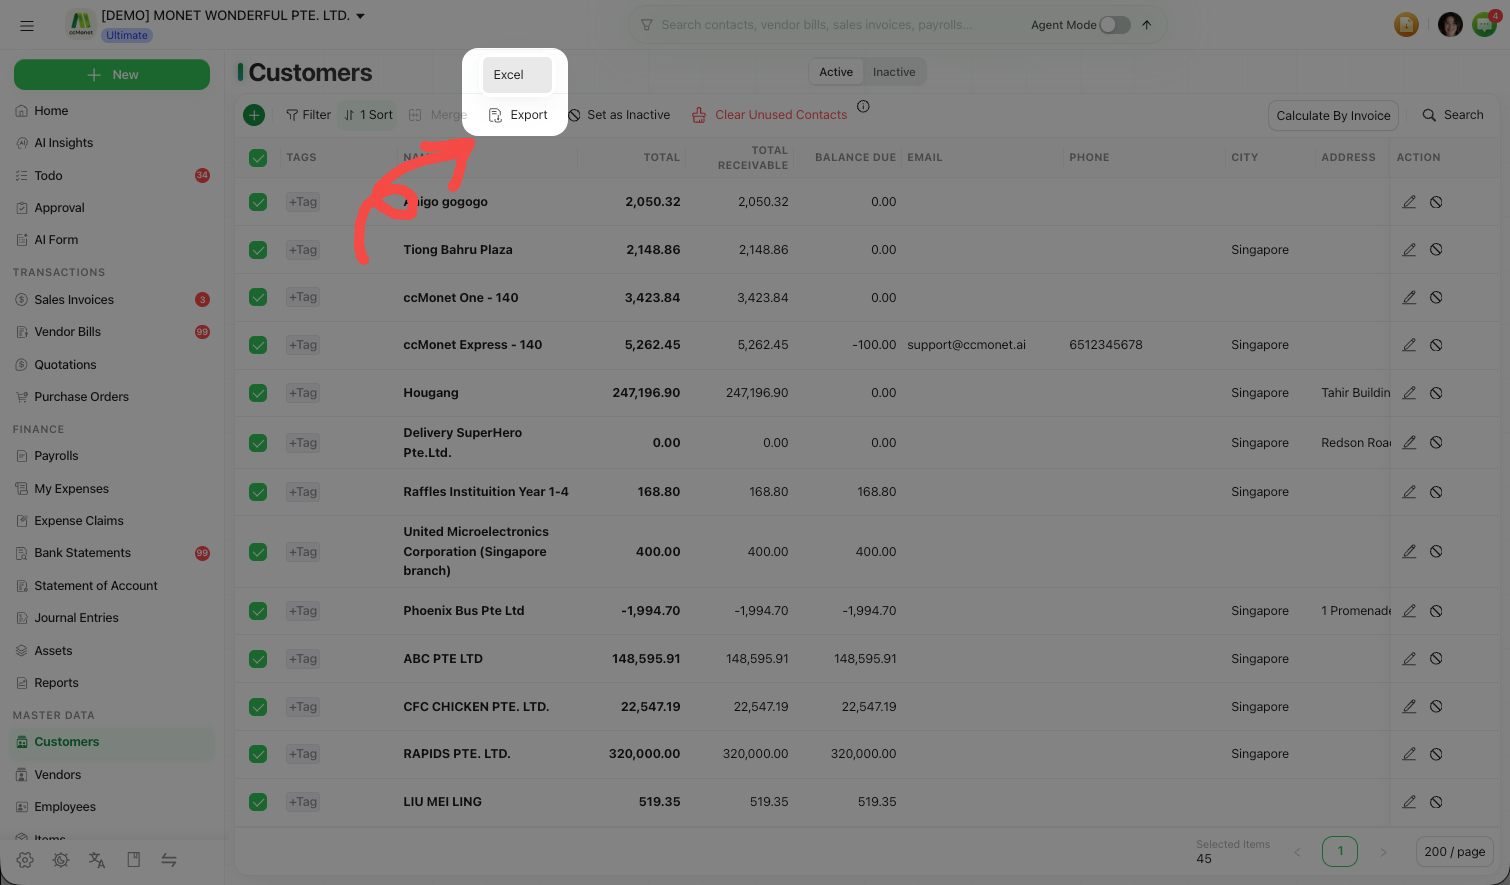Screen dimensions: 1510x885
Task: Click Clear Unused Contacts
Action: click(x=770, y=115)
